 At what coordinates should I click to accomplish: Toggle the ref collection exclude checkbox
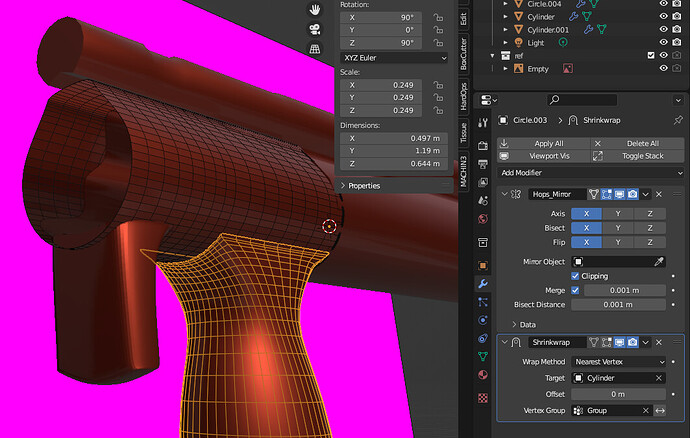(651, 55)
